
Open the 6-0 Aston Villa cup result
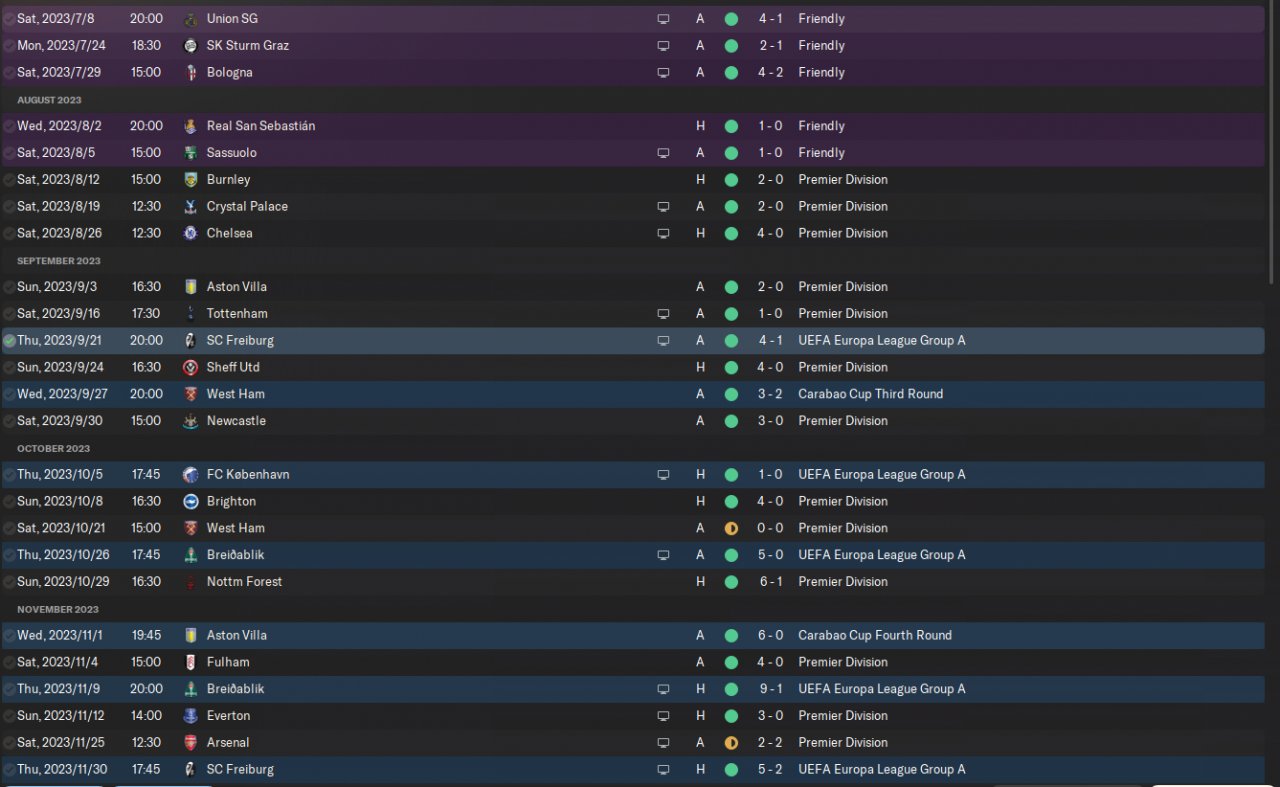tap(770, 636)
